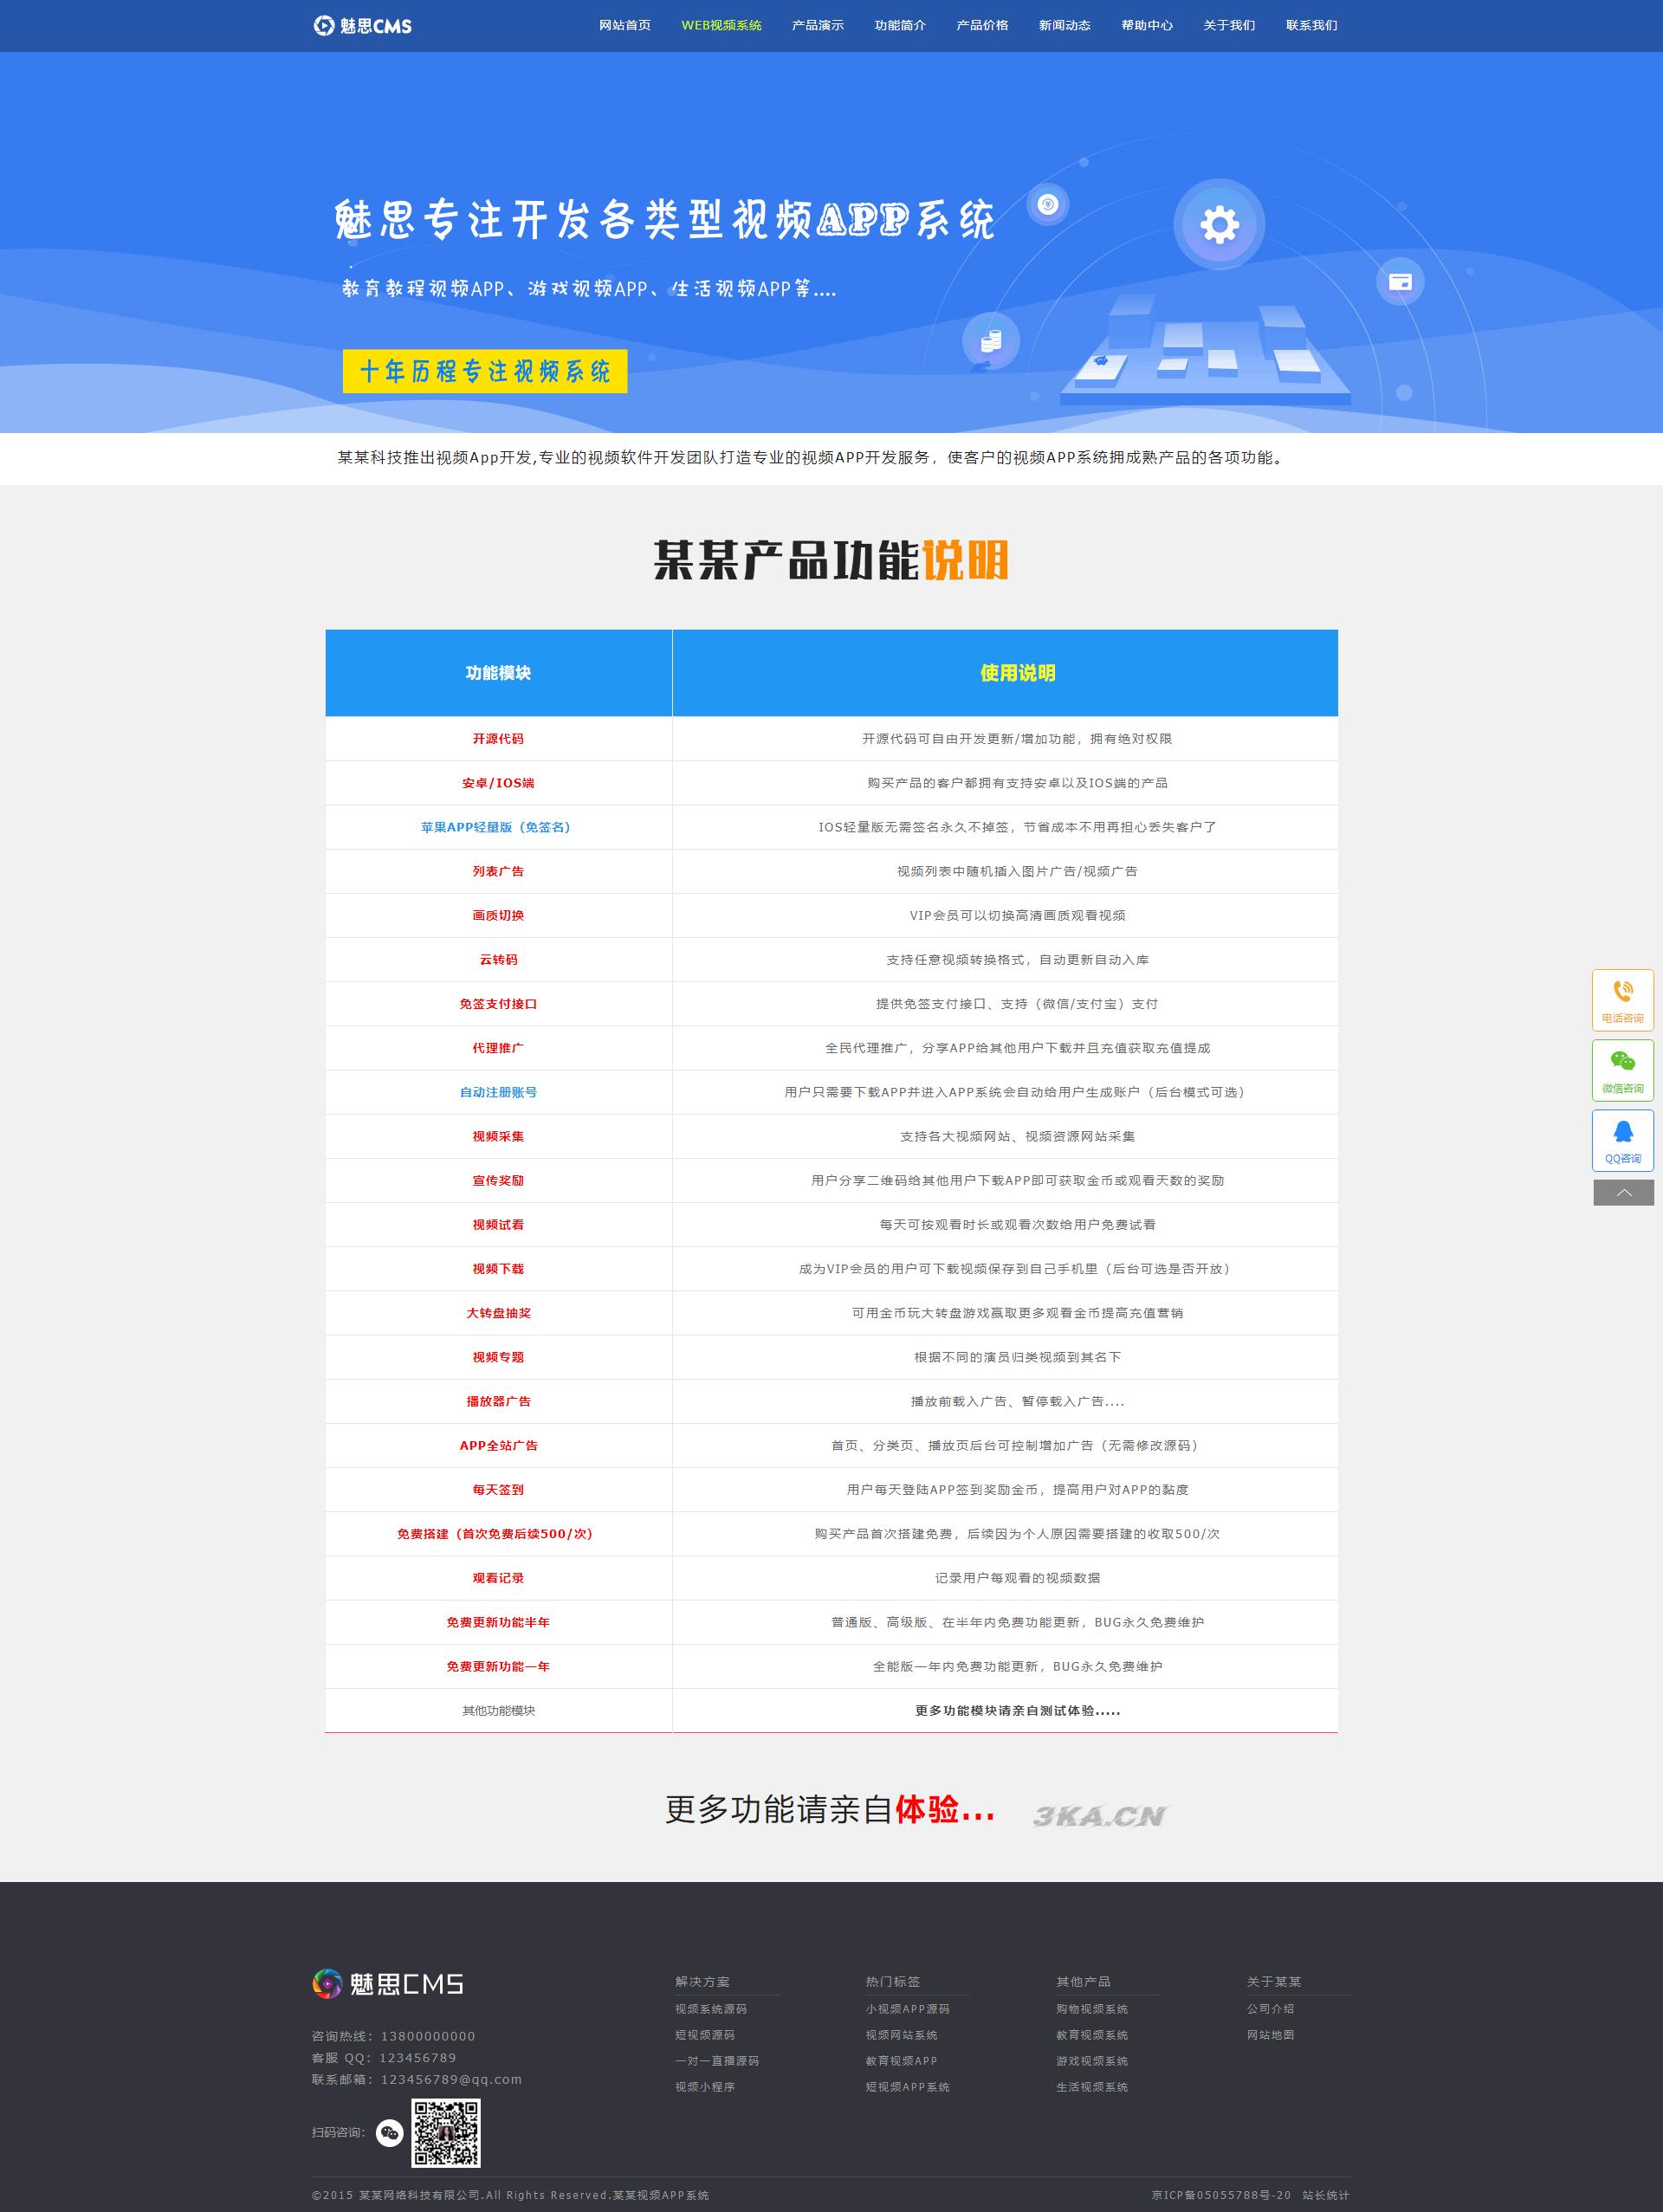Open the 网站地图 link in the footer
This screenshot has width=1663, height=2212.
(x=1270, y=2035)
